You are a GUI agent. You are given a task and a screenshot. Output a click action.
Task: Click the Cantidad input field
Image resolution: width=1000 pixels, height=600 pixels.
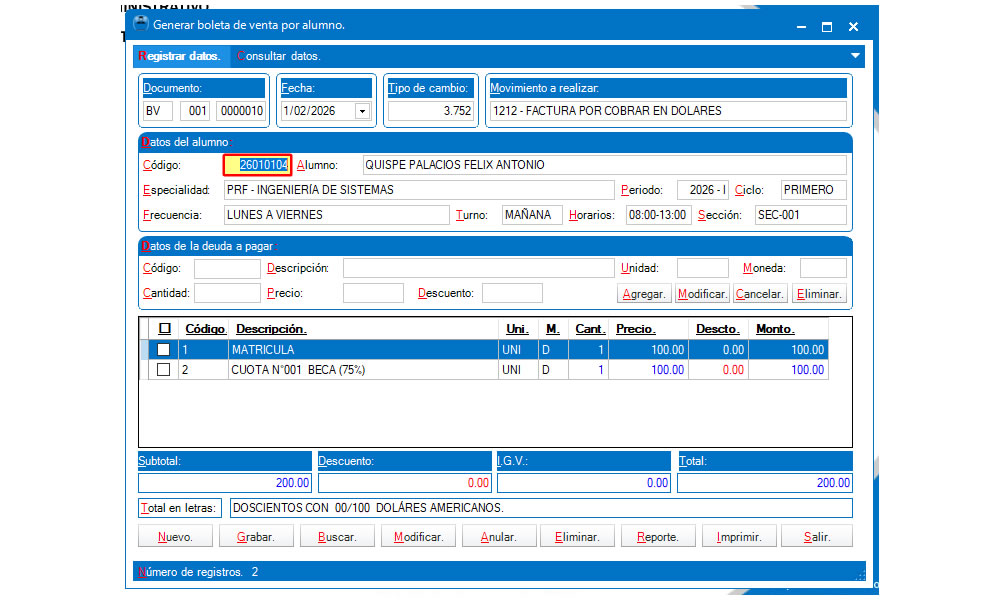[x=227, y=293]
